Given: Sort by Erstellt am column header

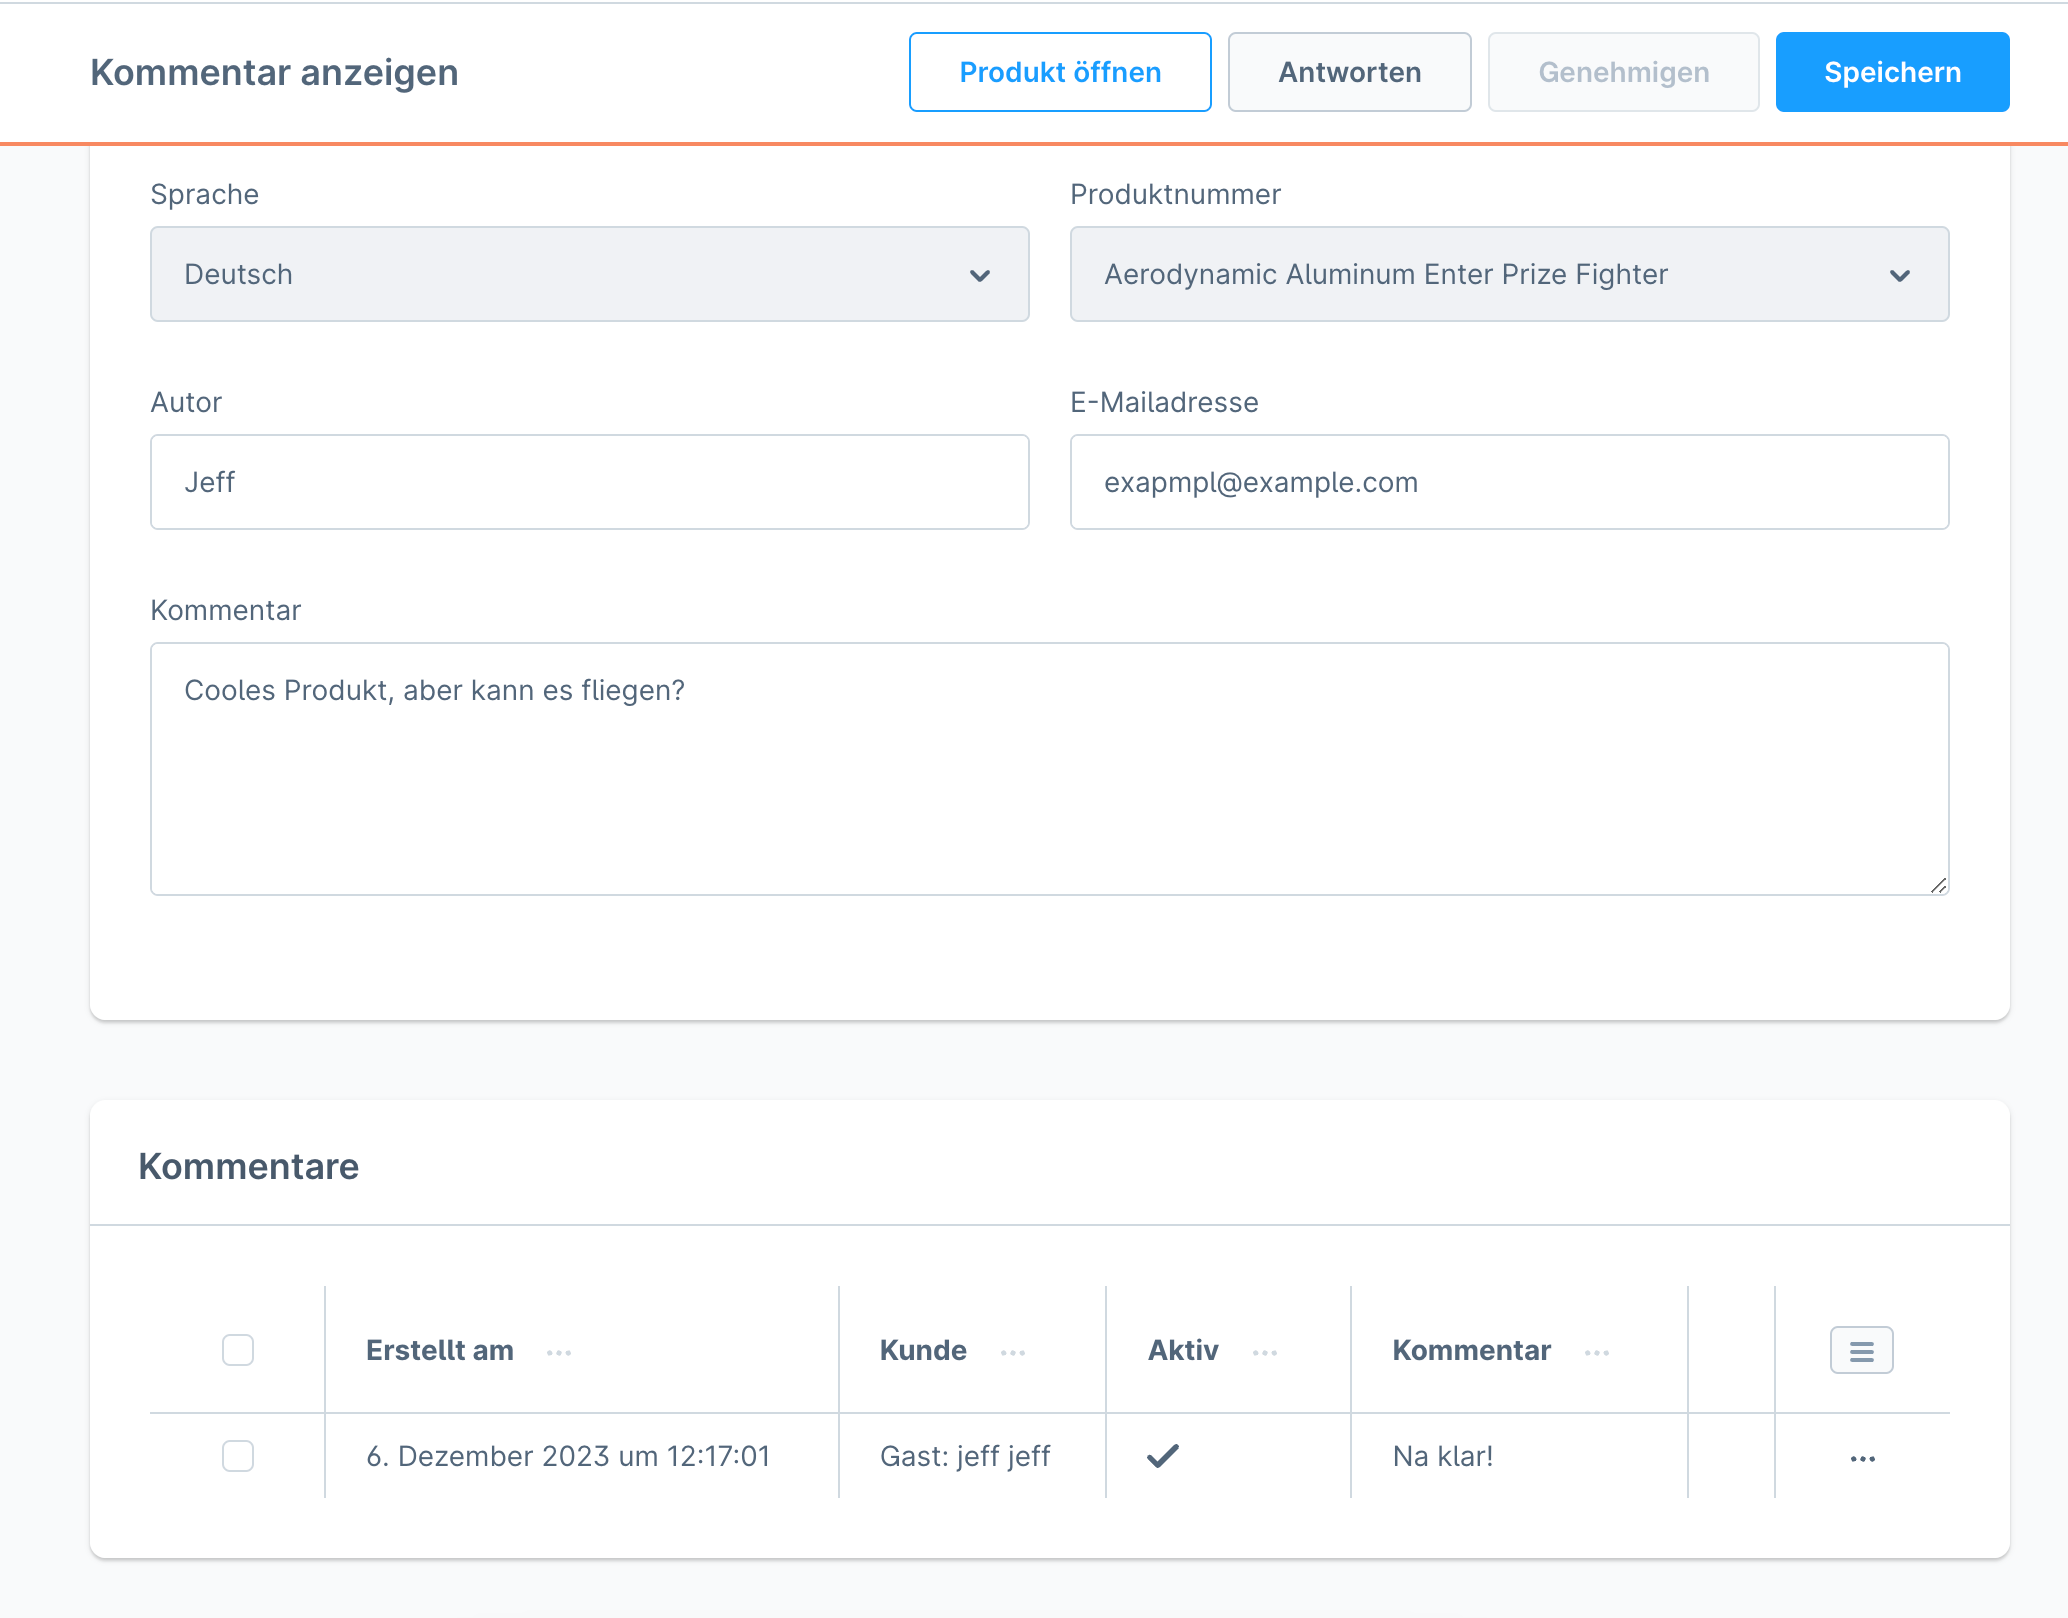Looking at the screenshot, I should [440, 1351].
